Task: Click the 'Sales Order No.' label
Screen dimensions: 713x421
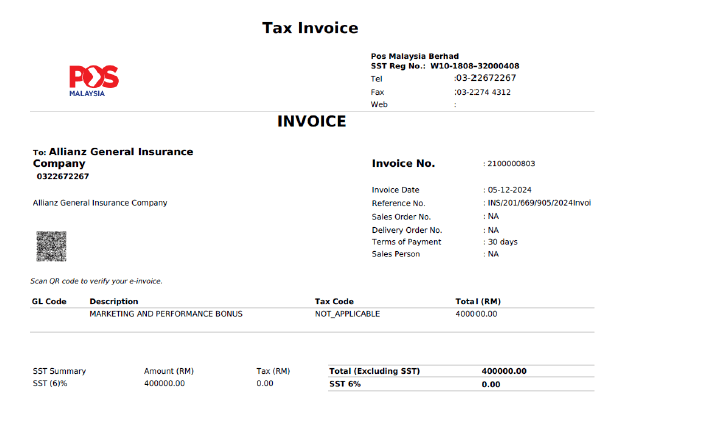Action: click(401, 217)
